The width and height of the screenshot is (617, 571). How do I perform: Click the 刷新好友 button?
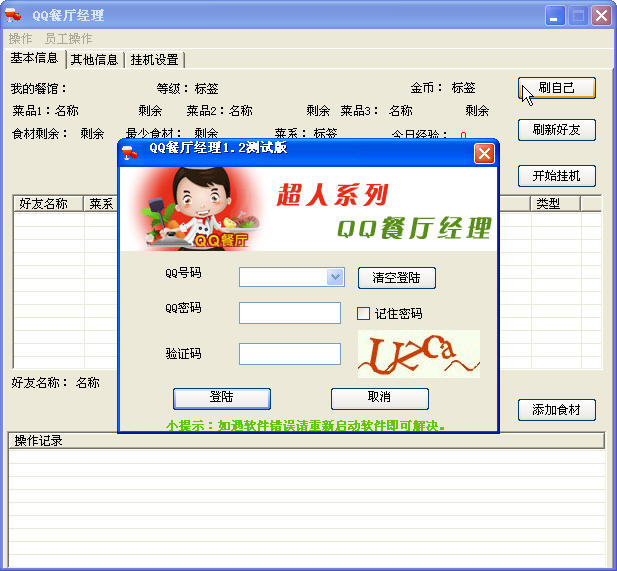click(x=556, y=129)
